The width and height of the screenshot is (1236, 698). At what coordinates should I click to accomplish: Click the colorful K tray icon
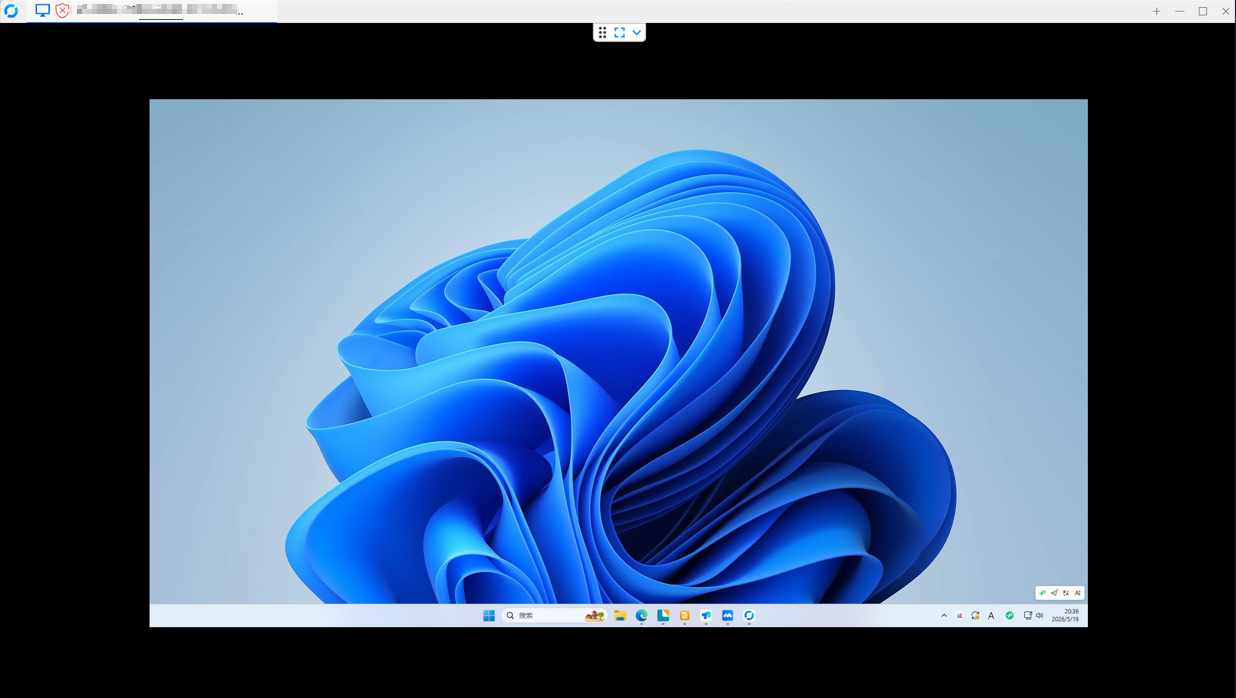[960, 616]
